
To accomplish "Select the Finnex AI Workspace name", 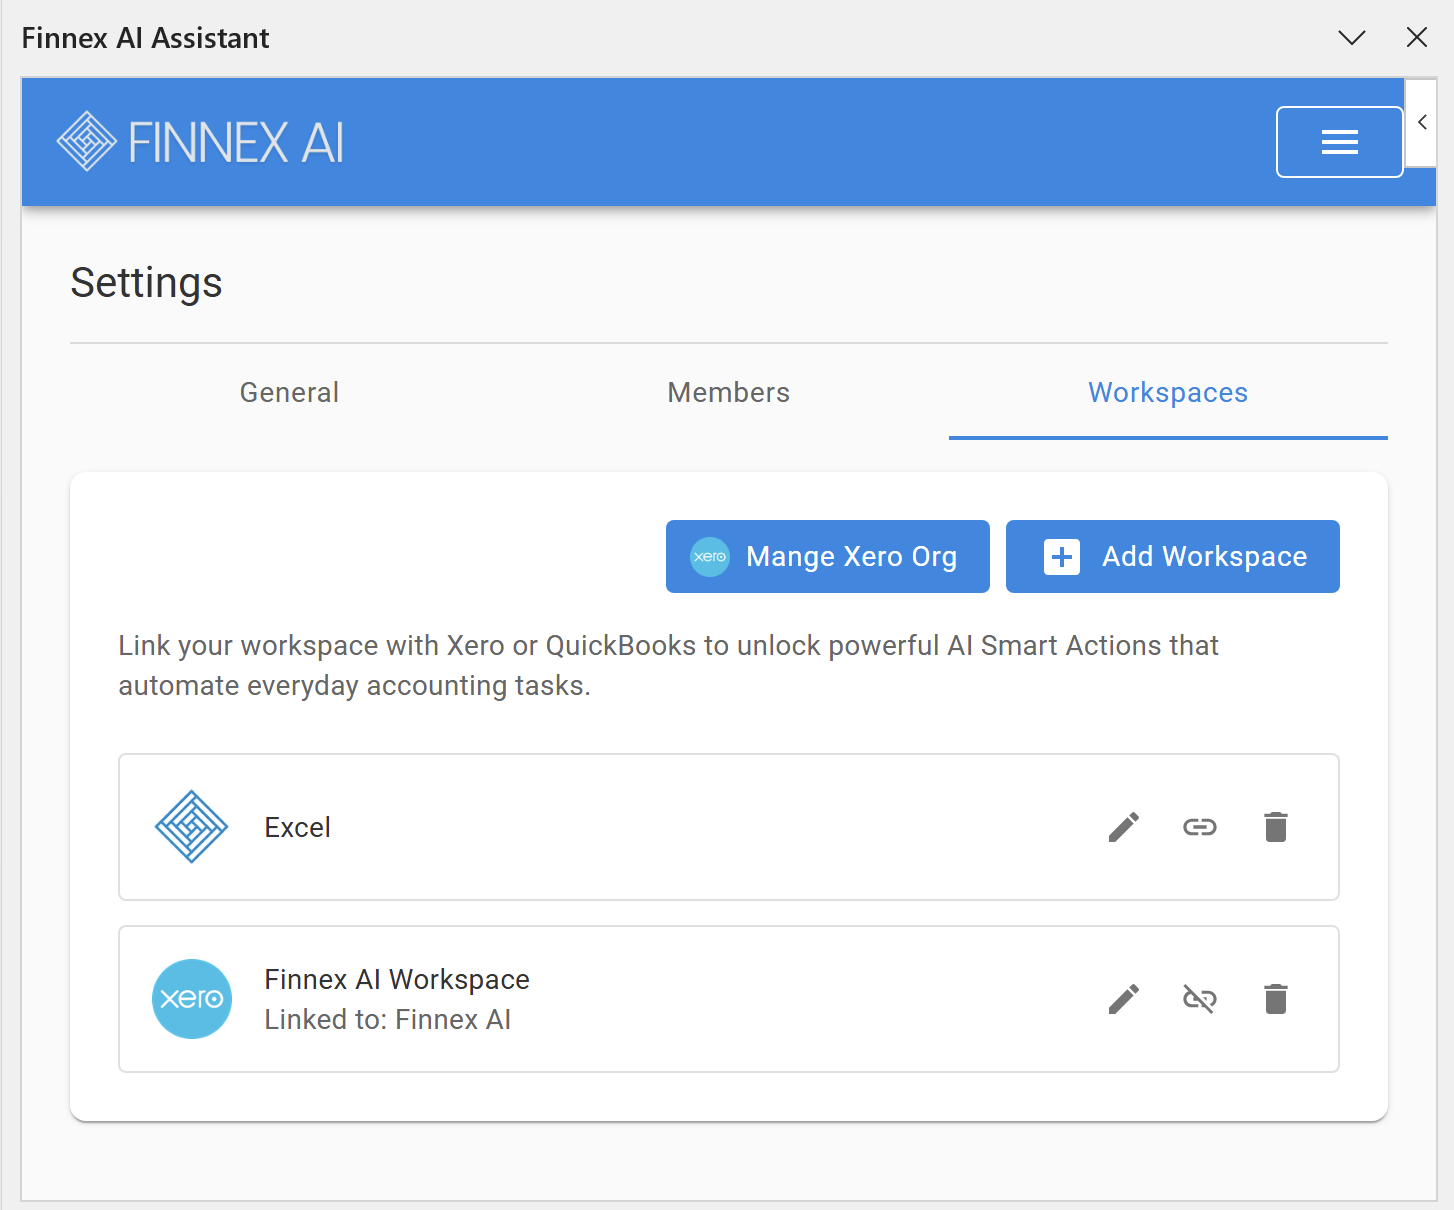I will pyautogui.click(x=397, y=979).
